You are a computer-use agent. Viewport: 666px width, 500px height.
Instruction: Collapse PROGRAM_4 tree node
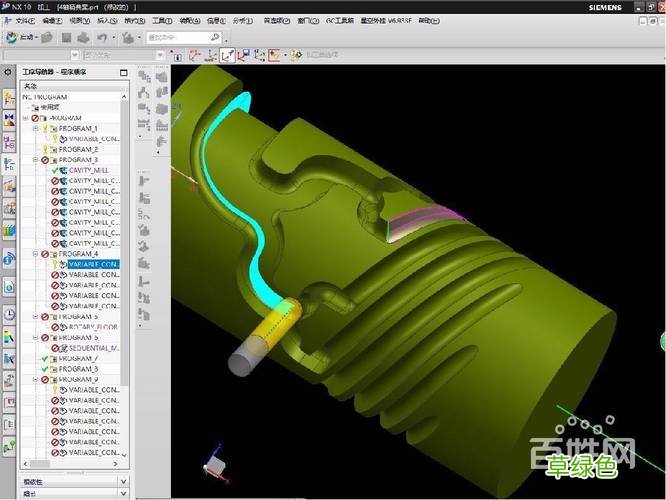36,254
